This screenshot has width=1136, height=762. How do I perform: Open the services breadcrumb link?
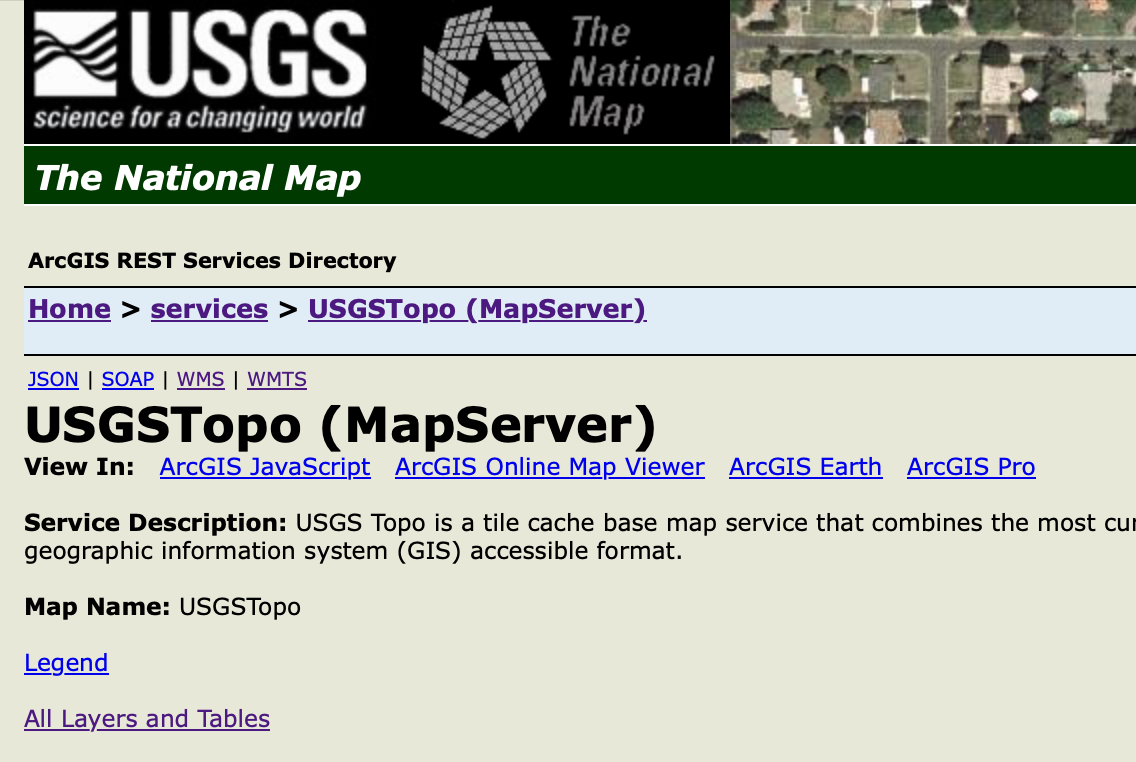(209, 309)
